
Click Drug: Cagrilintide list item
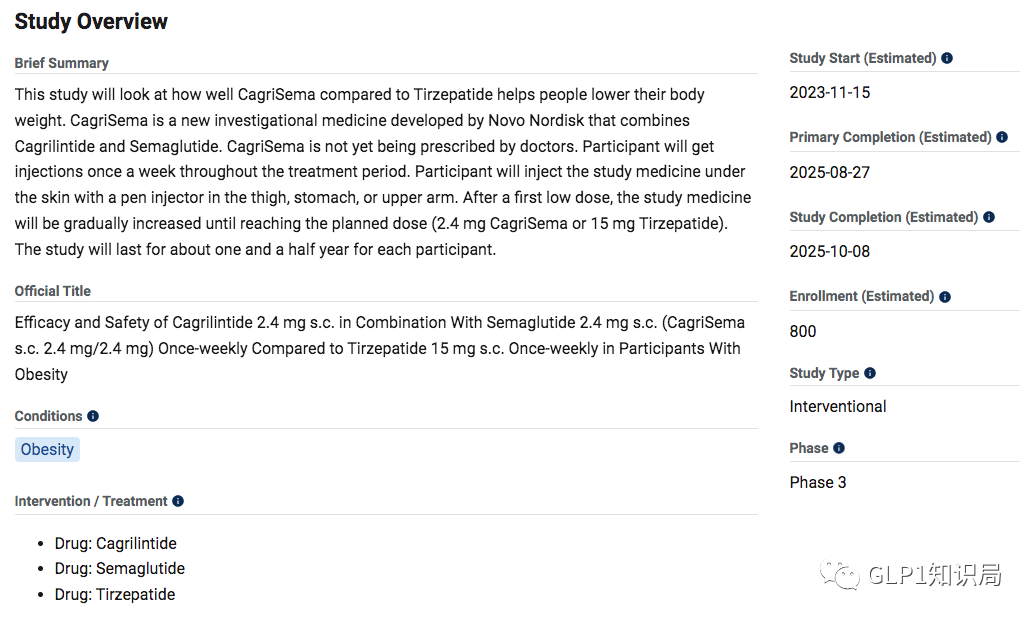pyautogui.click(x=115, y=543)
